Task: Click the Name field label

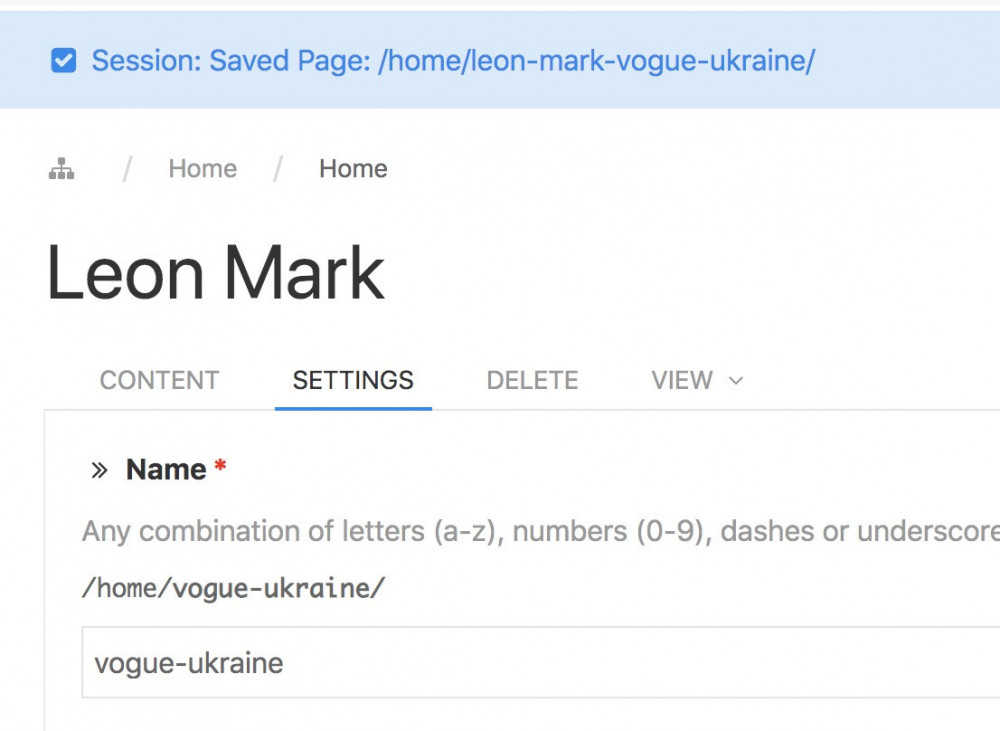Action: (166, 470)
